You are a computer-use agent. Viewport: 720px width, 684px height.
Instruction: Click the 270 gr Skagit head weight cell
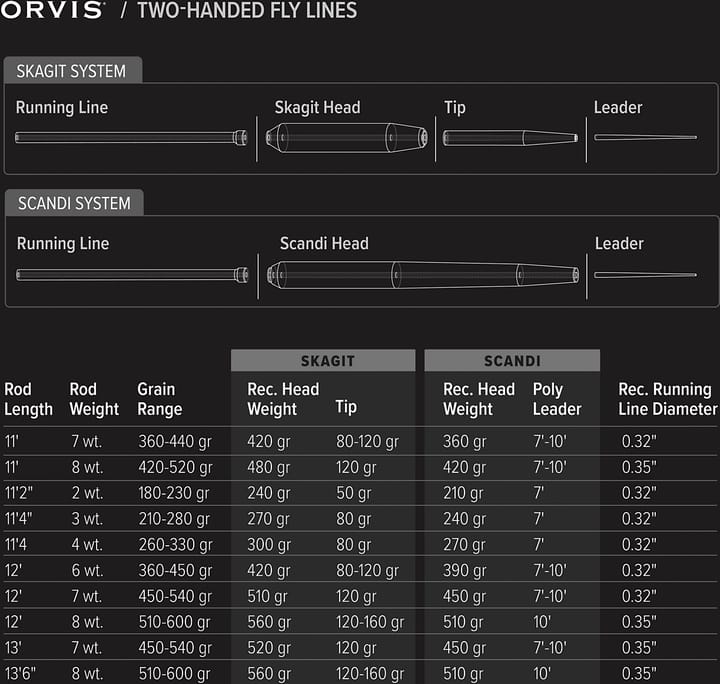pyautogui.click(x=268, y=519)
